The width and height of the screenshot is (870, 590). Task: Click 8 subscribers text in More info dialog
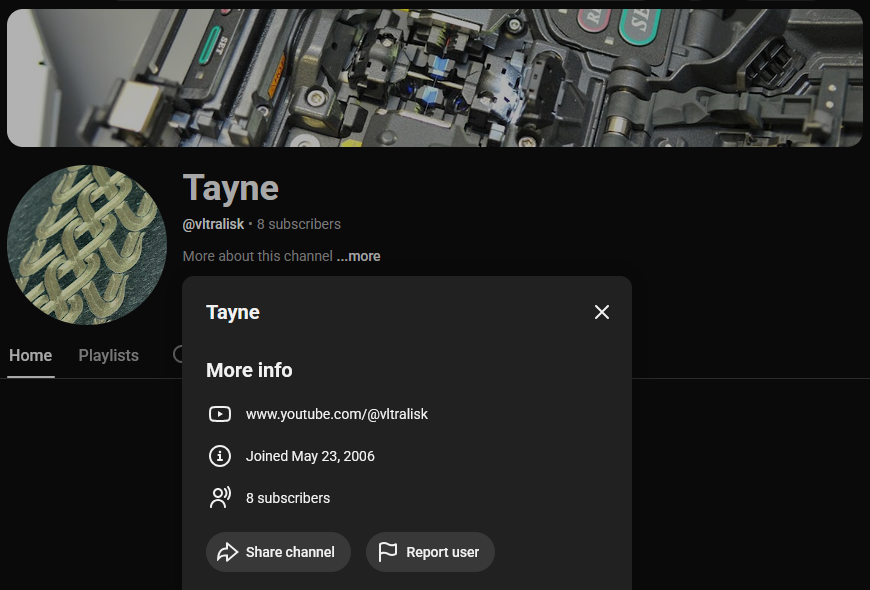(x=288, y=498)
